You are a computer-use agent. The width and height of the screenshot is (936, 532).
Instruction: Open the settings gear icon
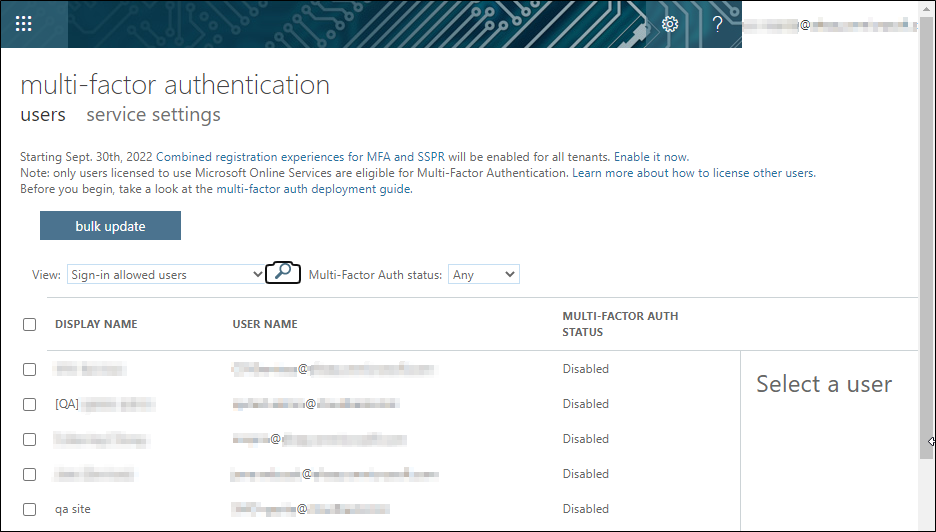click(670, 24)
